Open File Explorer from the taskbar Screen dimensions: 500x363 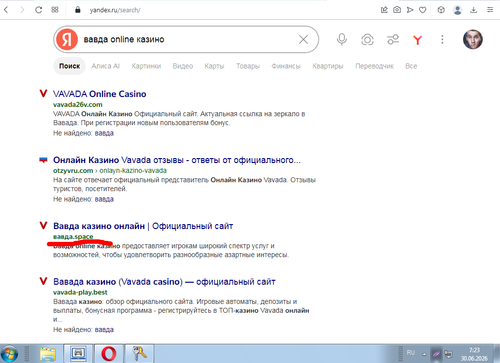pos(48,354)
